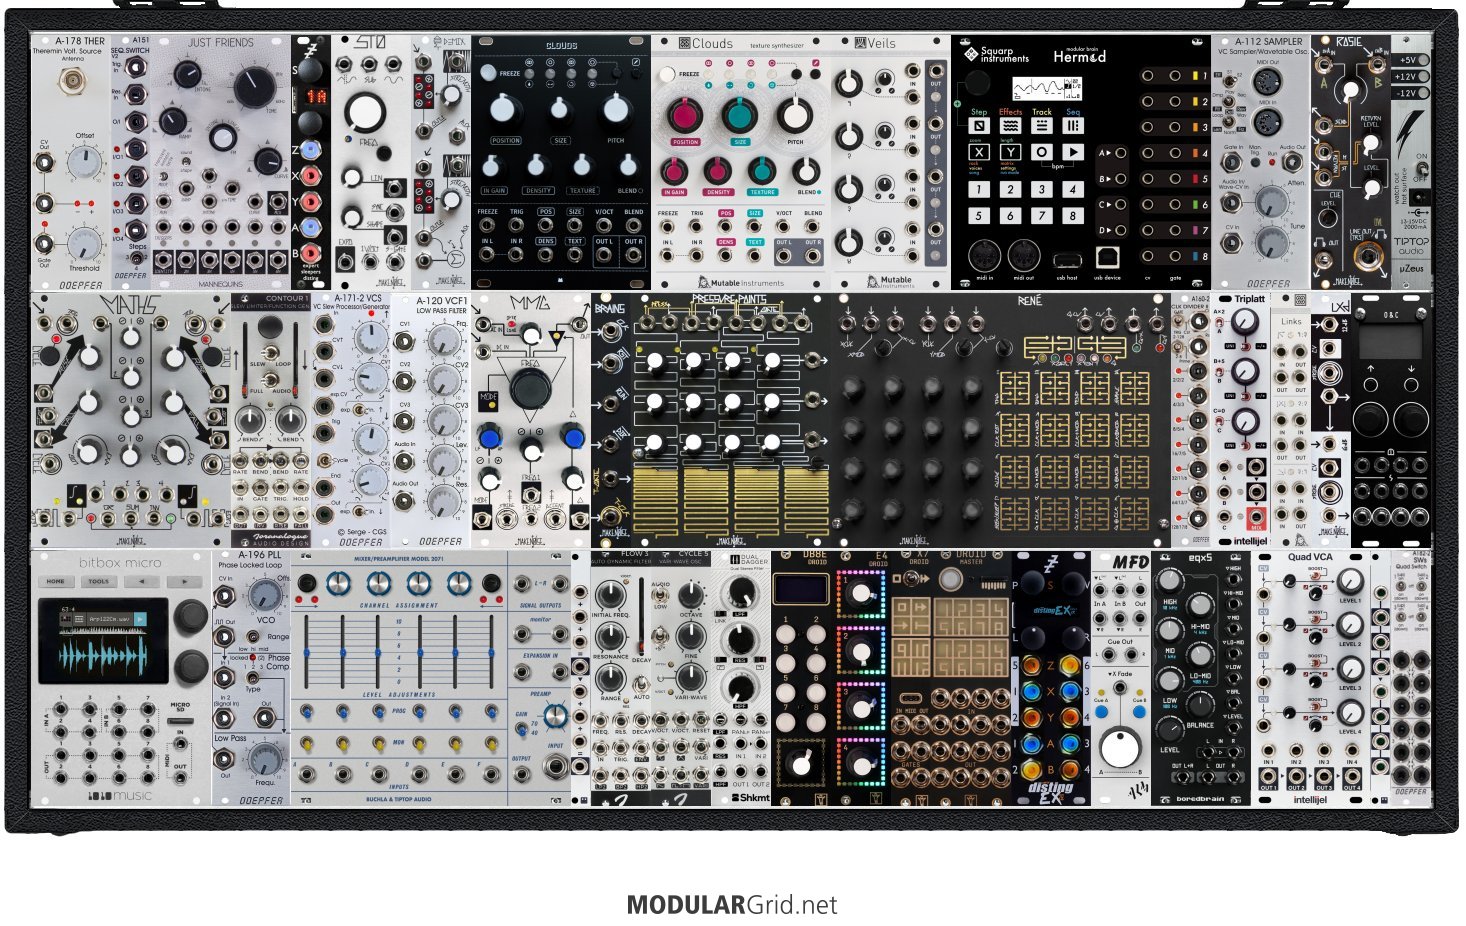This screenshot has width=1466, height=926.
Task: Click the usb host port on Hermod
Action: tap(1066, 260)
